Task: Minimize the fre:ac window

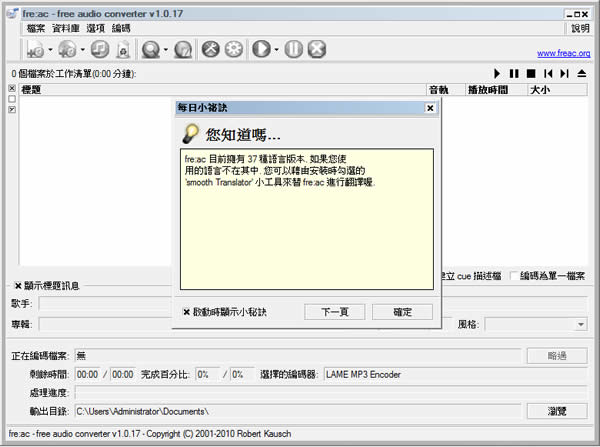Action: (569, 15)
